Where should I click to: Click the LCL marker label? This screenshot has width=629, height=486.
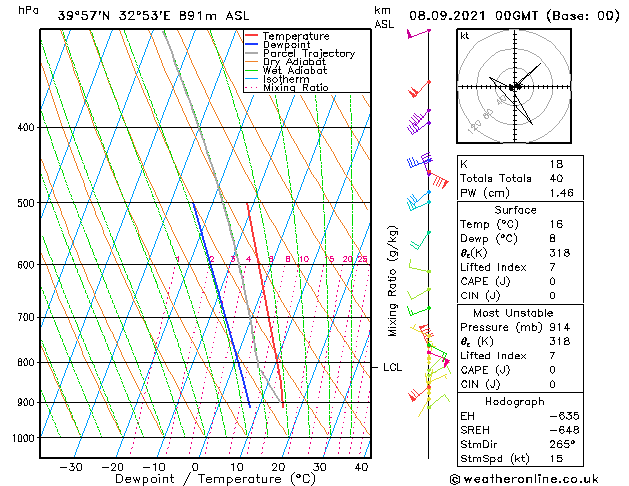tap(392, 367)
